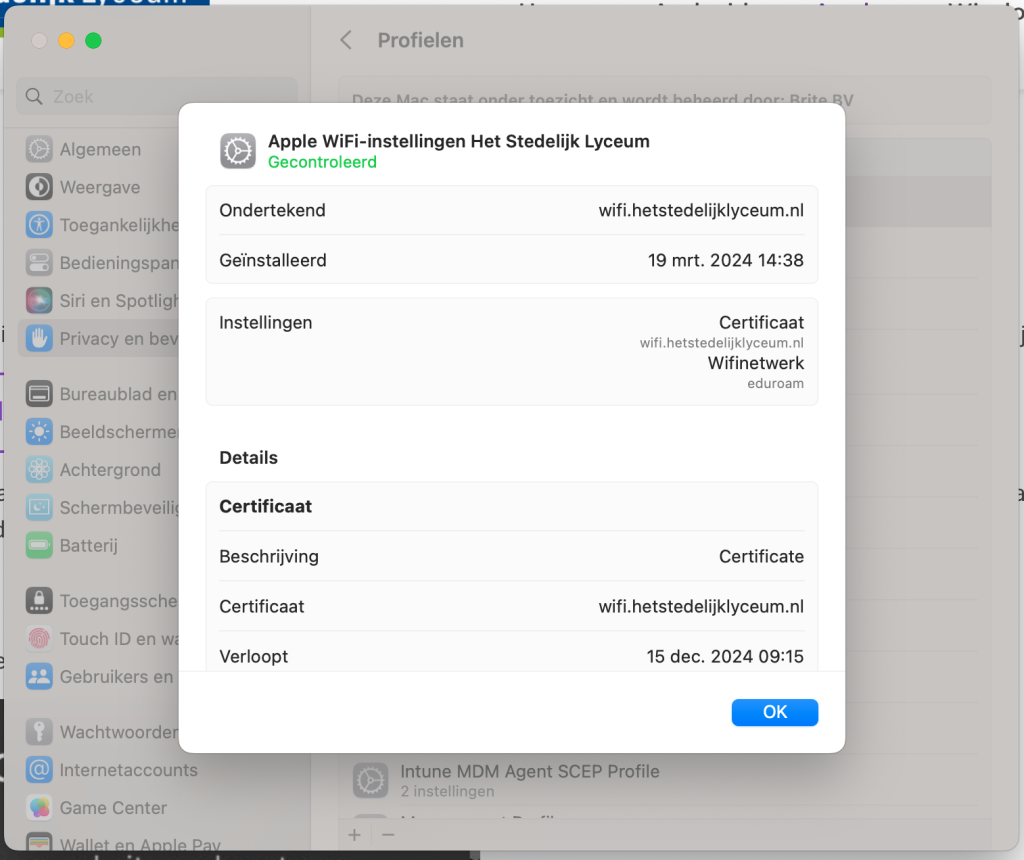This screenshot has height=860, width=1024.
Task: Select the Weergave sidebar icon
Action: [x=39, y=188]
